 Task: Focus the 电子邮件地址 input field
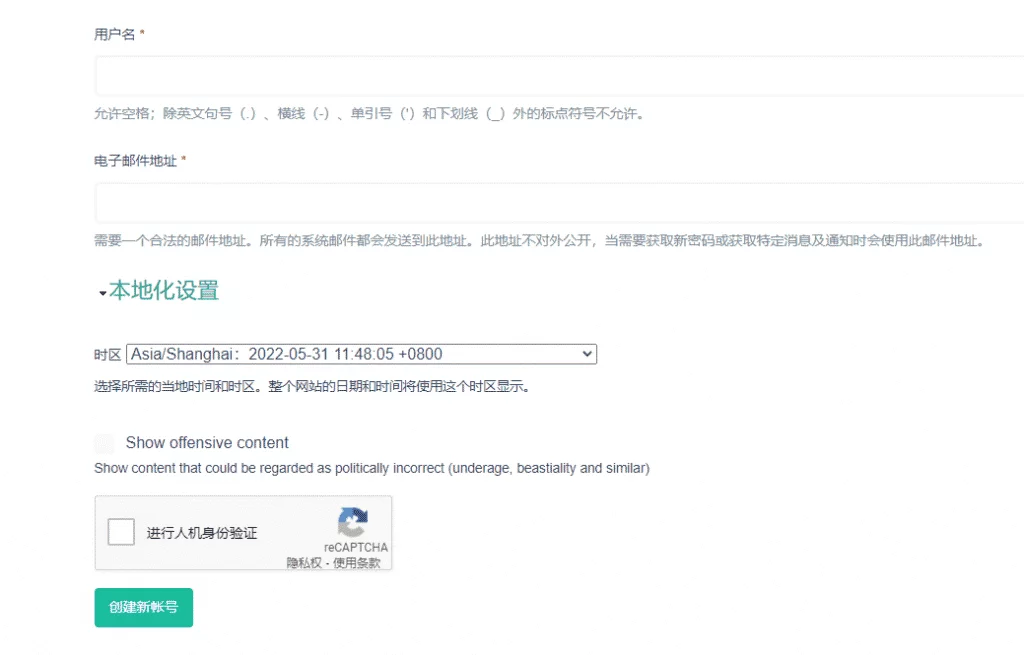[558, 202]
